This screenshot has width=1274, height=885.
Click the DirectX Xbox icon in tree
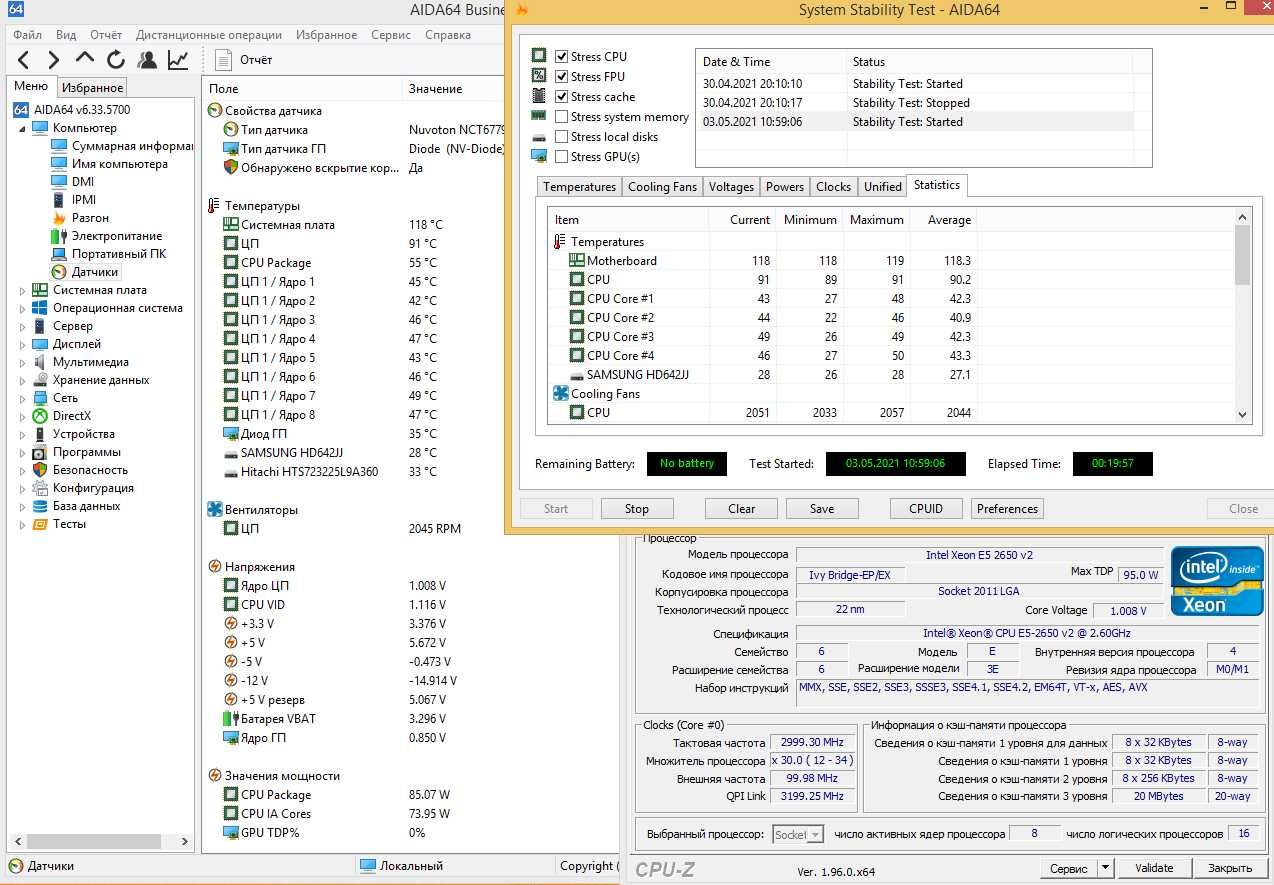(x=40, y=416)
